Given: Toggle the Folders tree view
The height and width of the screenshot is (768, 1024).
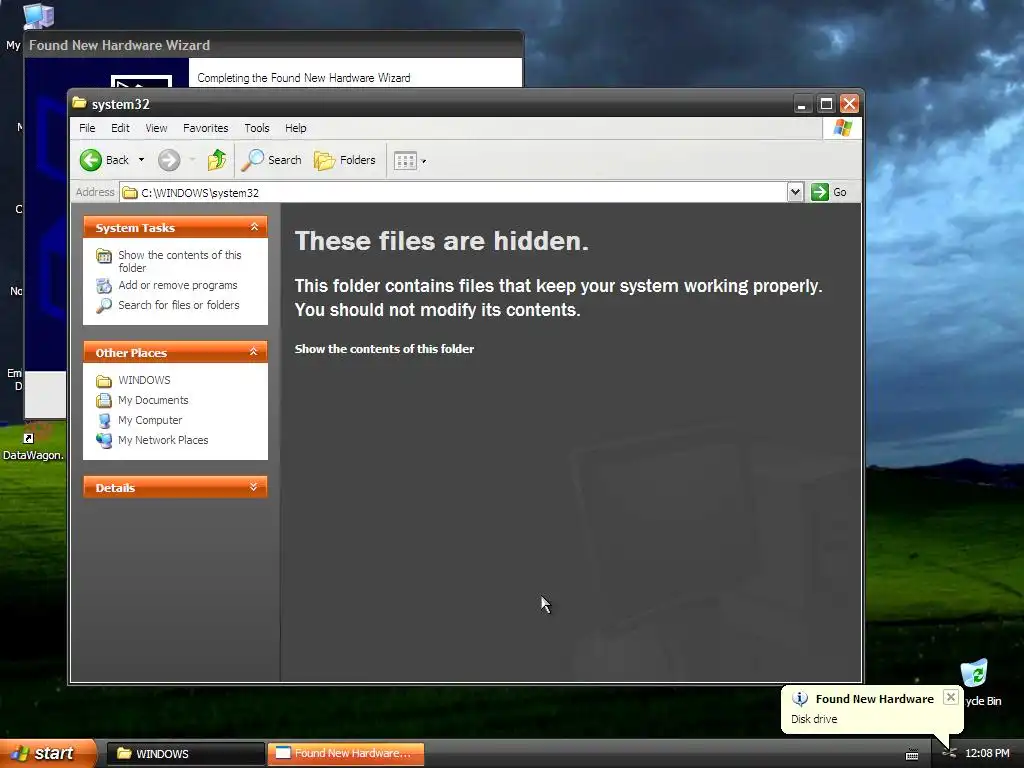Looking at the screenshot, I should point(345,160).
